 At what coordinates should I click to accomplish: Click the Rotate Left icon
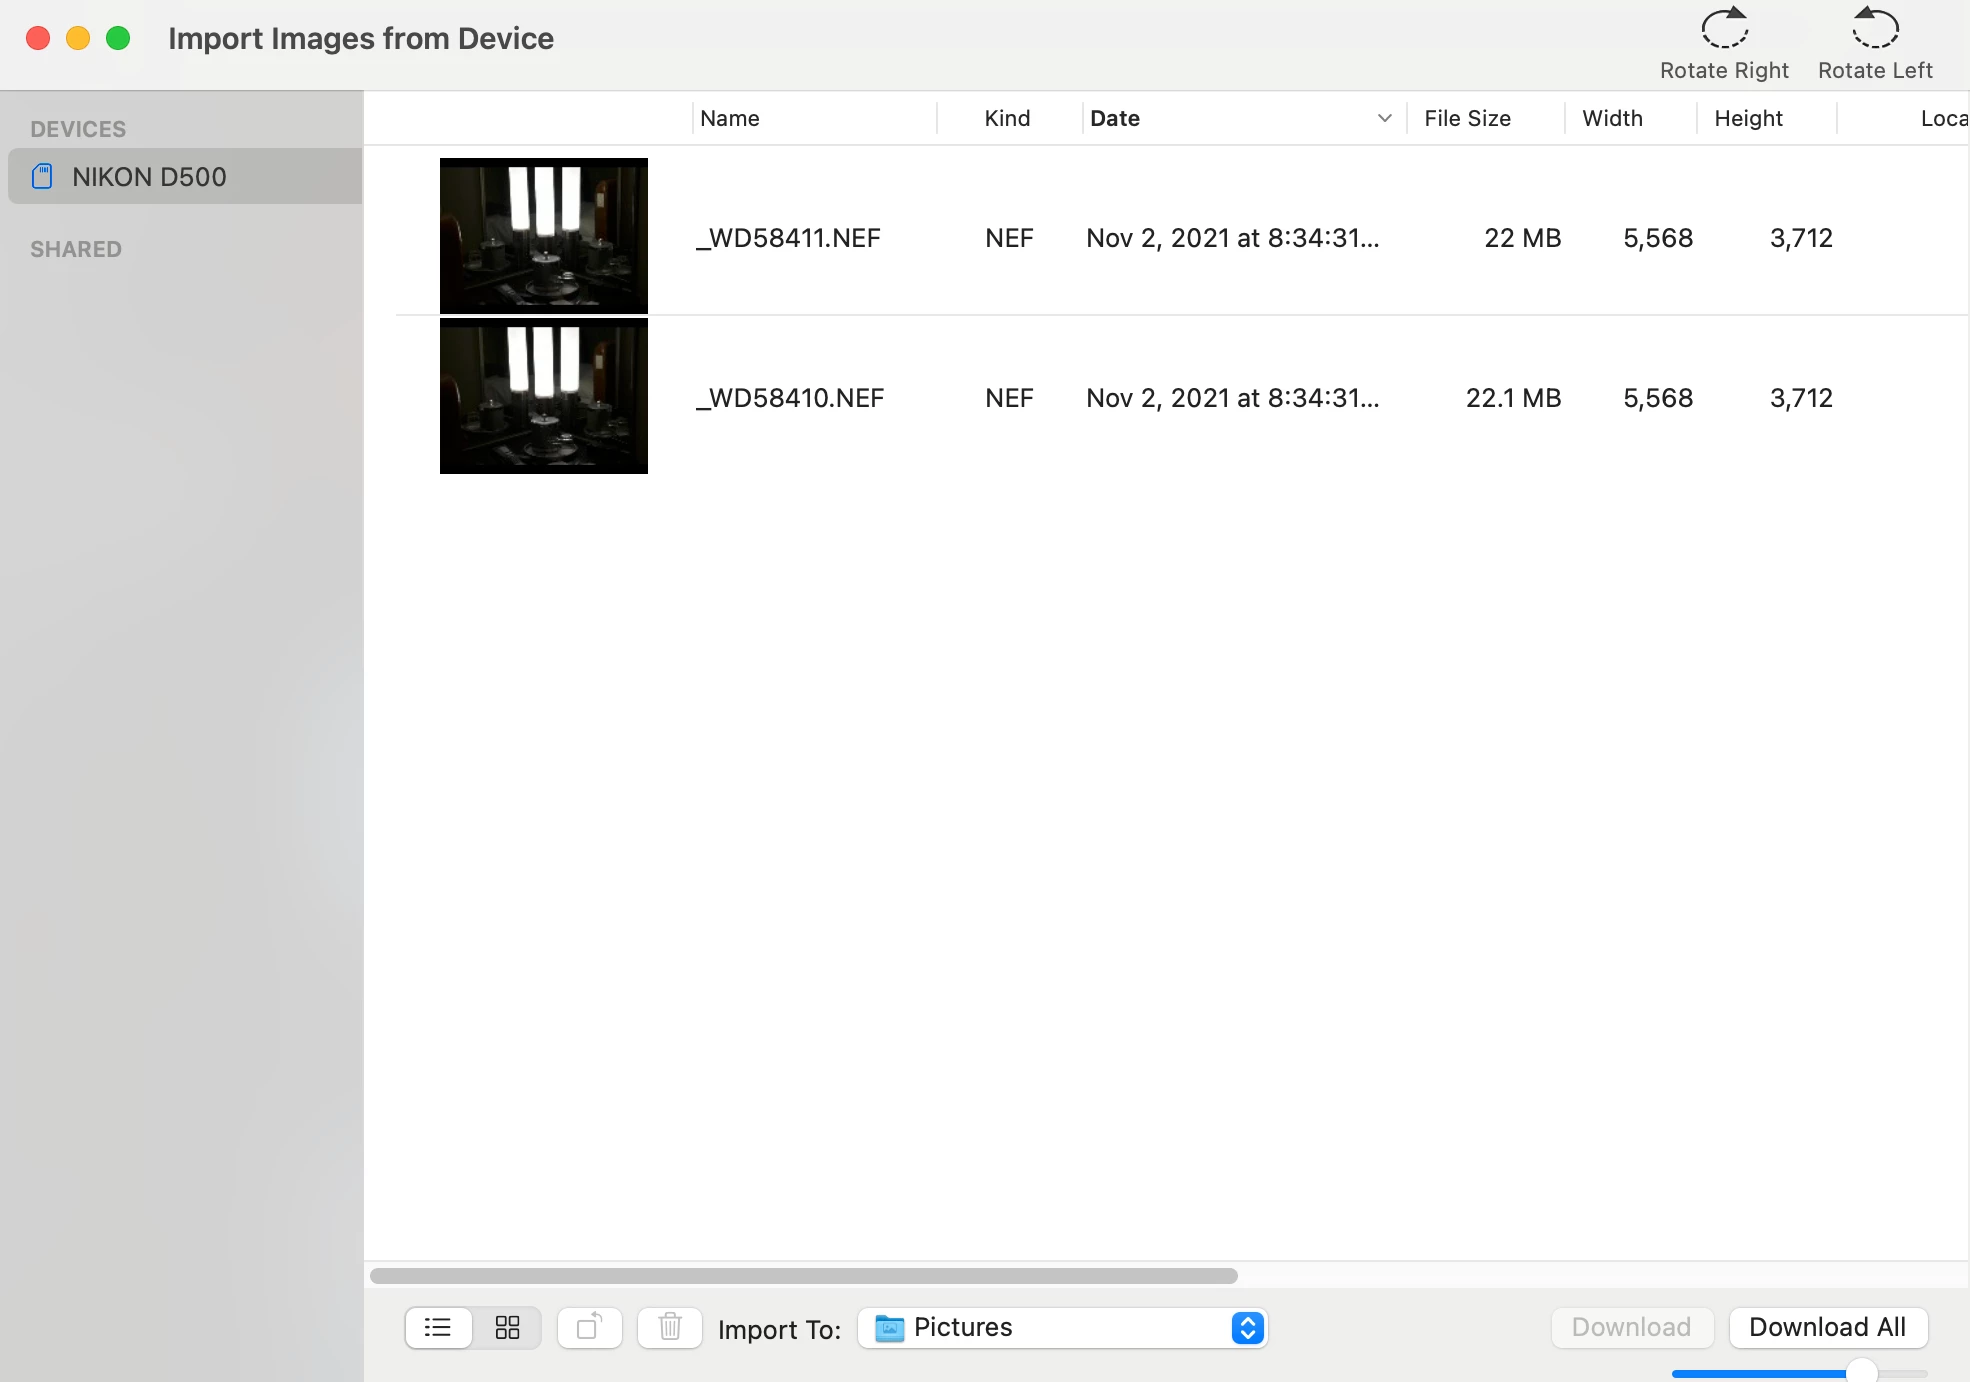[x=1874, y=30]
